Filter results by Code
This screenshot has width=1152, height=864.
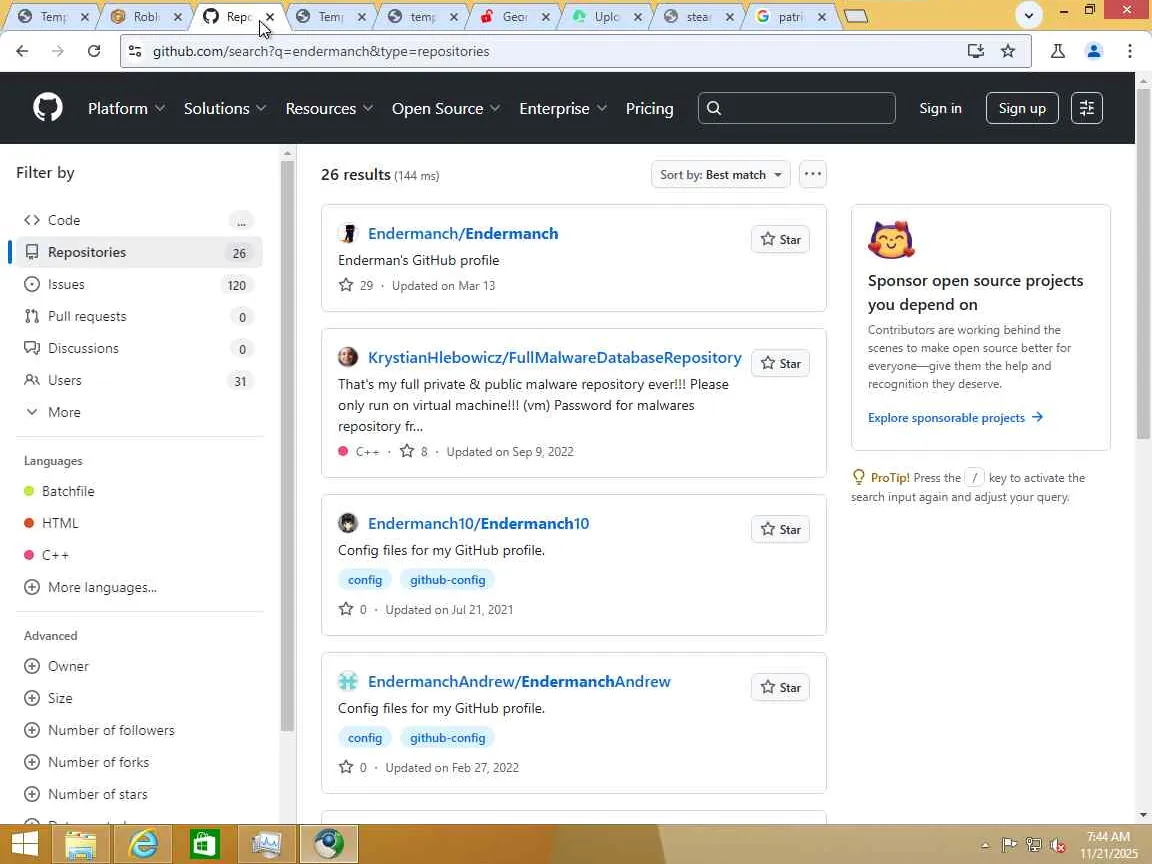139,220
